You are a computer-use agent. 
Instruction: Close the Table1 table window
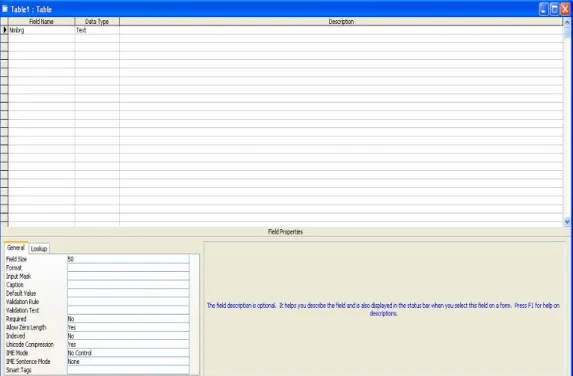click(x=565, y=9)
